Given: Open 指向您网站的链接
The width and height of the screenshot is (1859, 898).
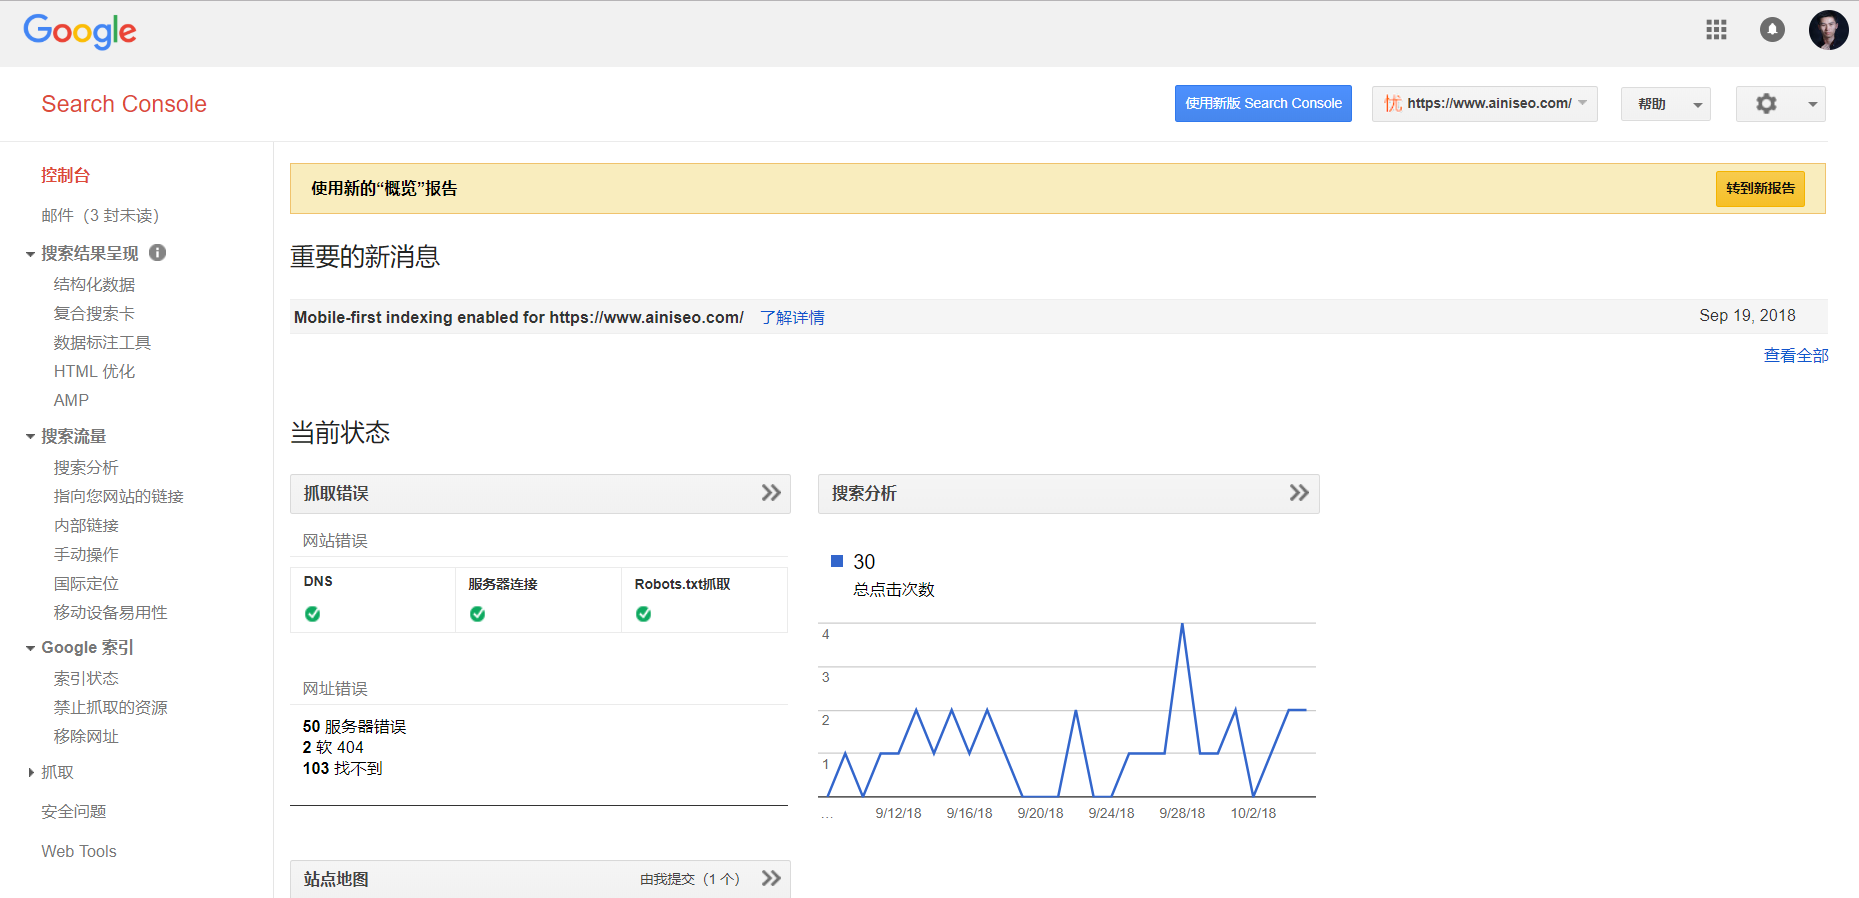Looking at the screenshot, I should 118,496.
